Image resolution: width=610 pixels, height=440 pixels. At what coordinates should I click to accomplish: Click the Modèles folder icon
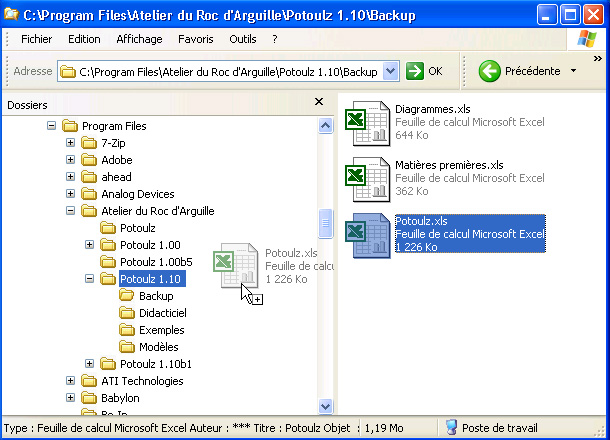click(x=127, y=347)
